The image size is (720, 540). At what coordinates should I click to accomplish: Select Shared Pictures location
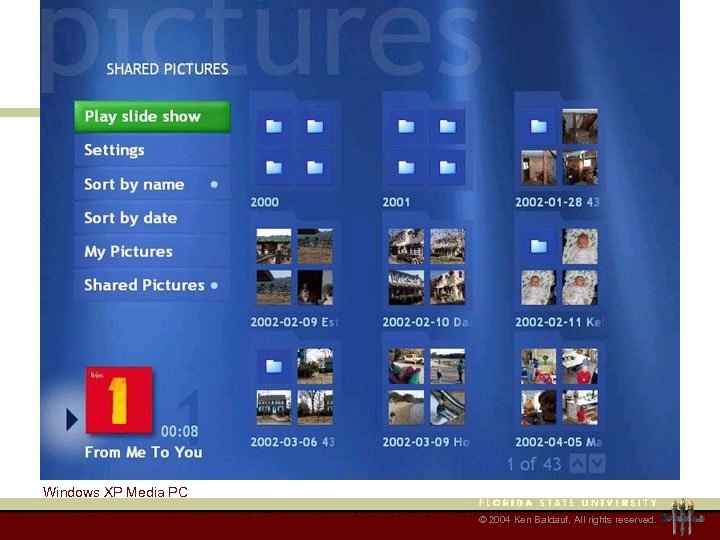[x=152, y=285]
